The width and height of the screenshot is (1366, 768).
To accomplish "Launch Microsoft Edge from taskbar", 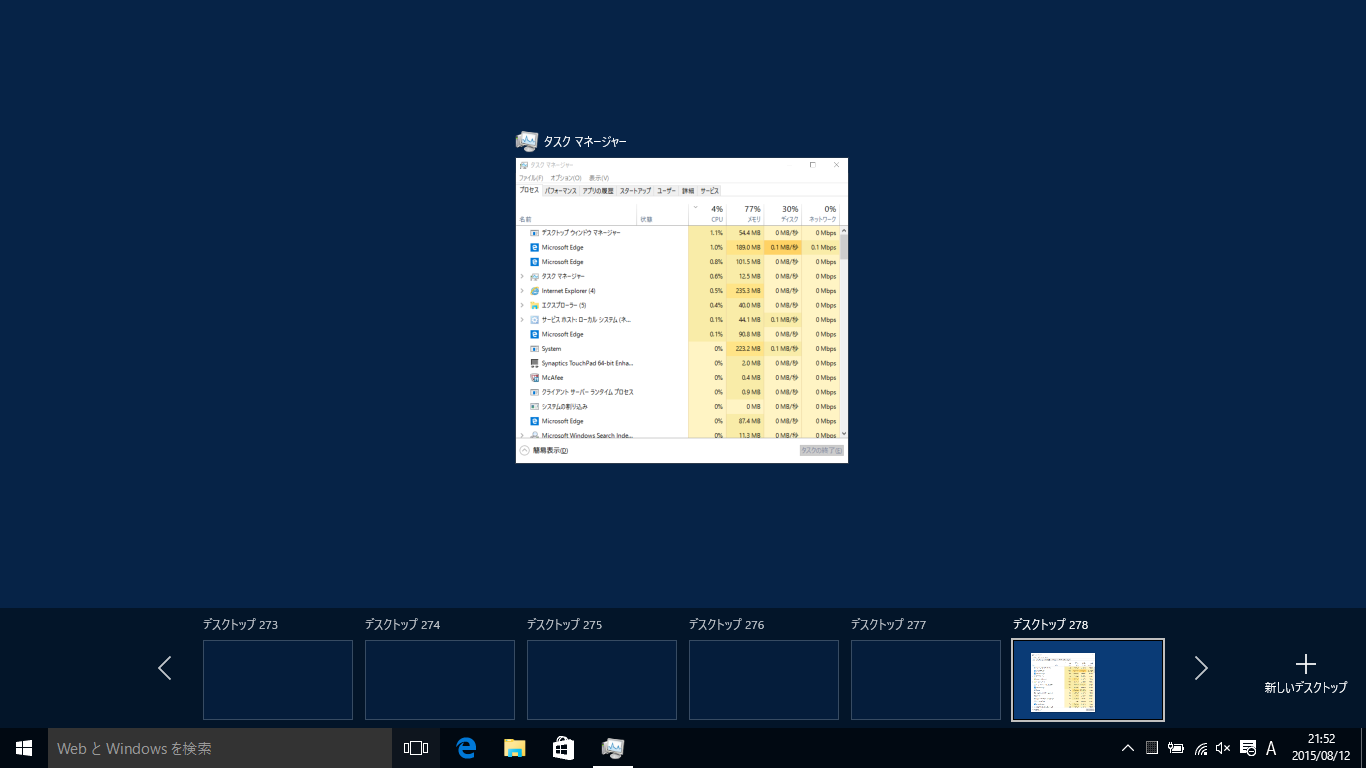I will (466, 748).
